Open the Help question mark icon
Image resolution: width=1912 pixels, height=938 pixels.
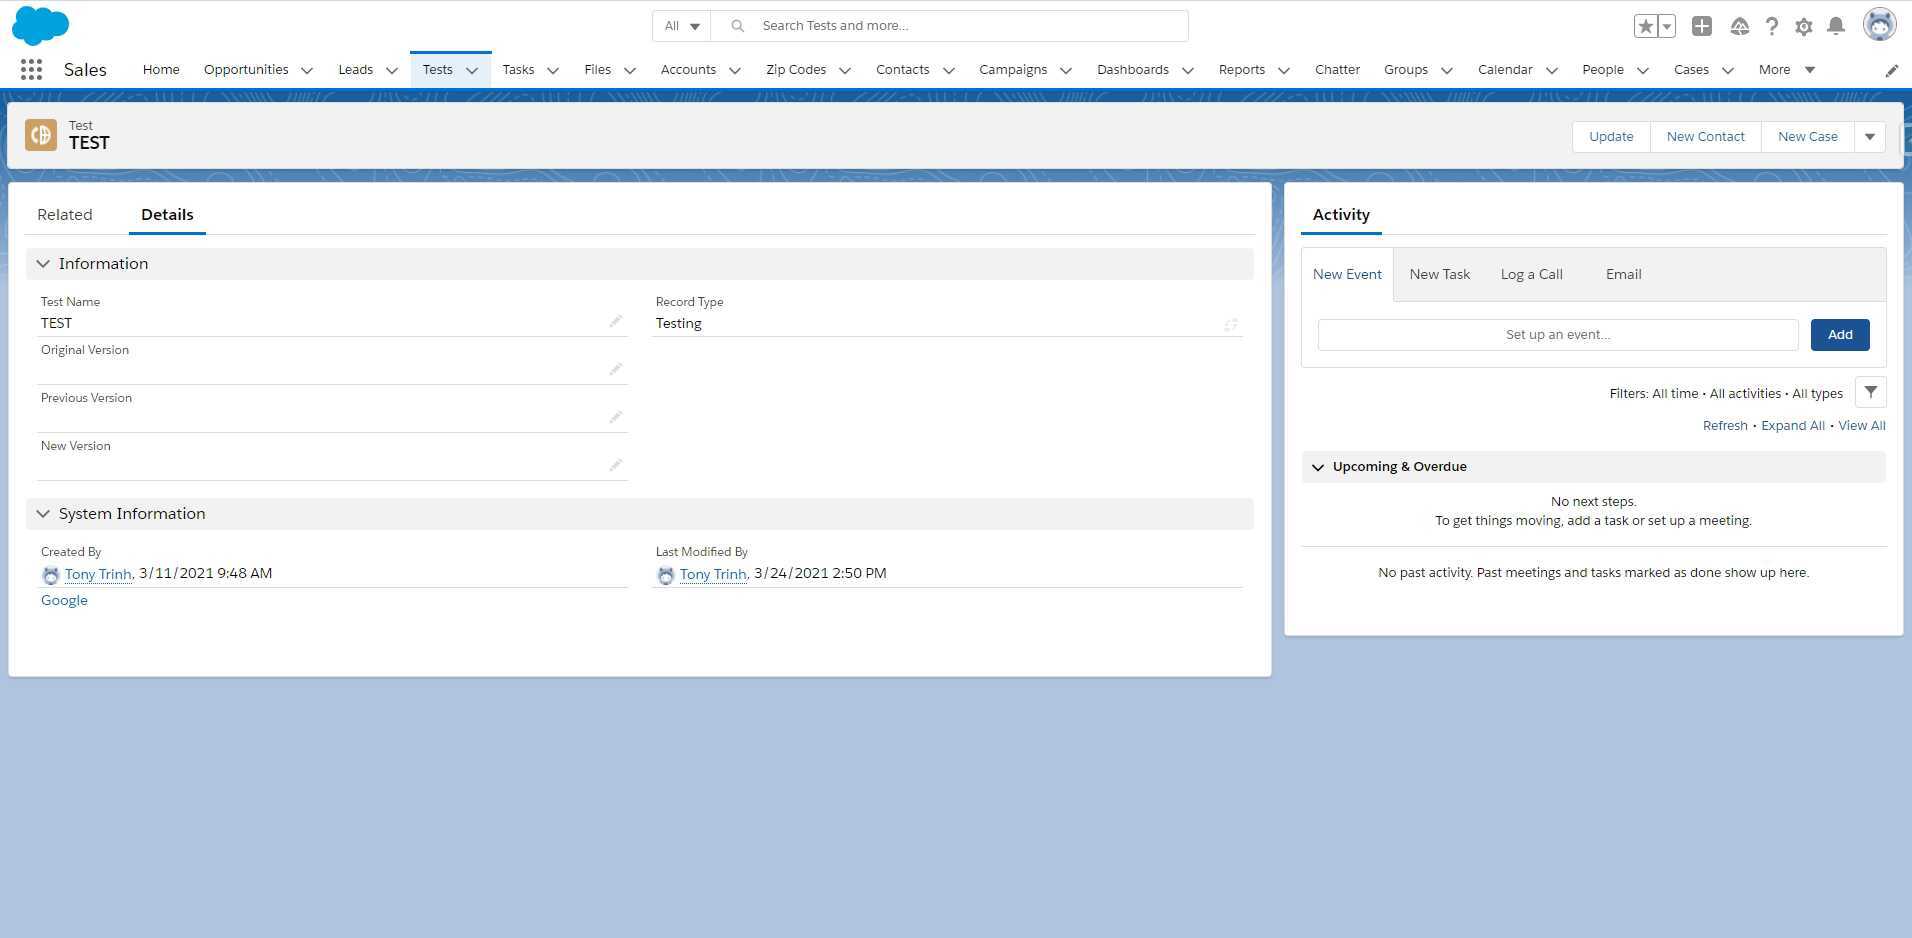(x=1772, y=26)
